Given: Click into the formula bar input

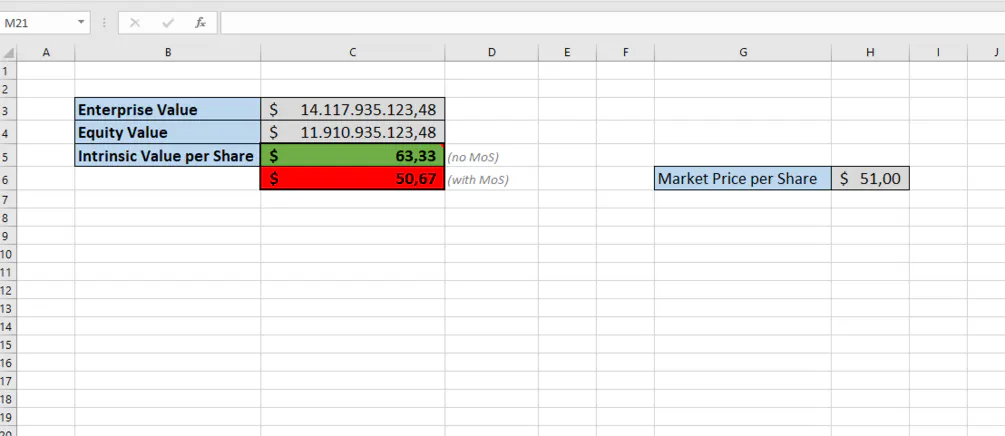Looking at the screenshot, I should 612,23.
